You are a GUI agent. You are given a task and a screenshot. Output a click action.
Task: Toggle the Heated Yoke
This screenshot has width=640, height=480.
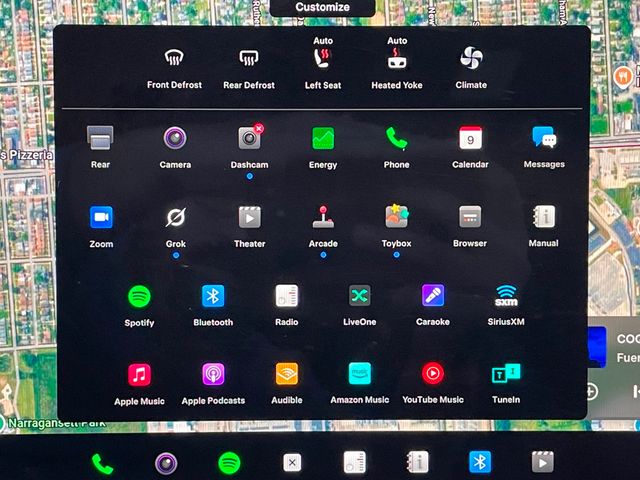(397, 59)
